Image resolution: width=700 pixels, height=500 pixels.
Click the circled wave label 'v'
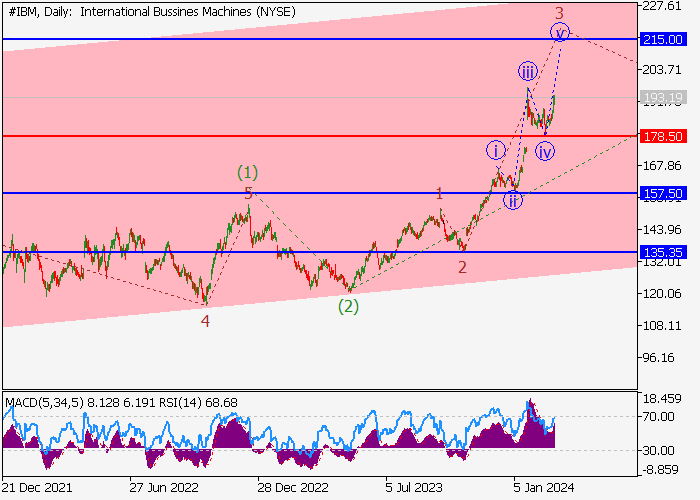point(560,32)
